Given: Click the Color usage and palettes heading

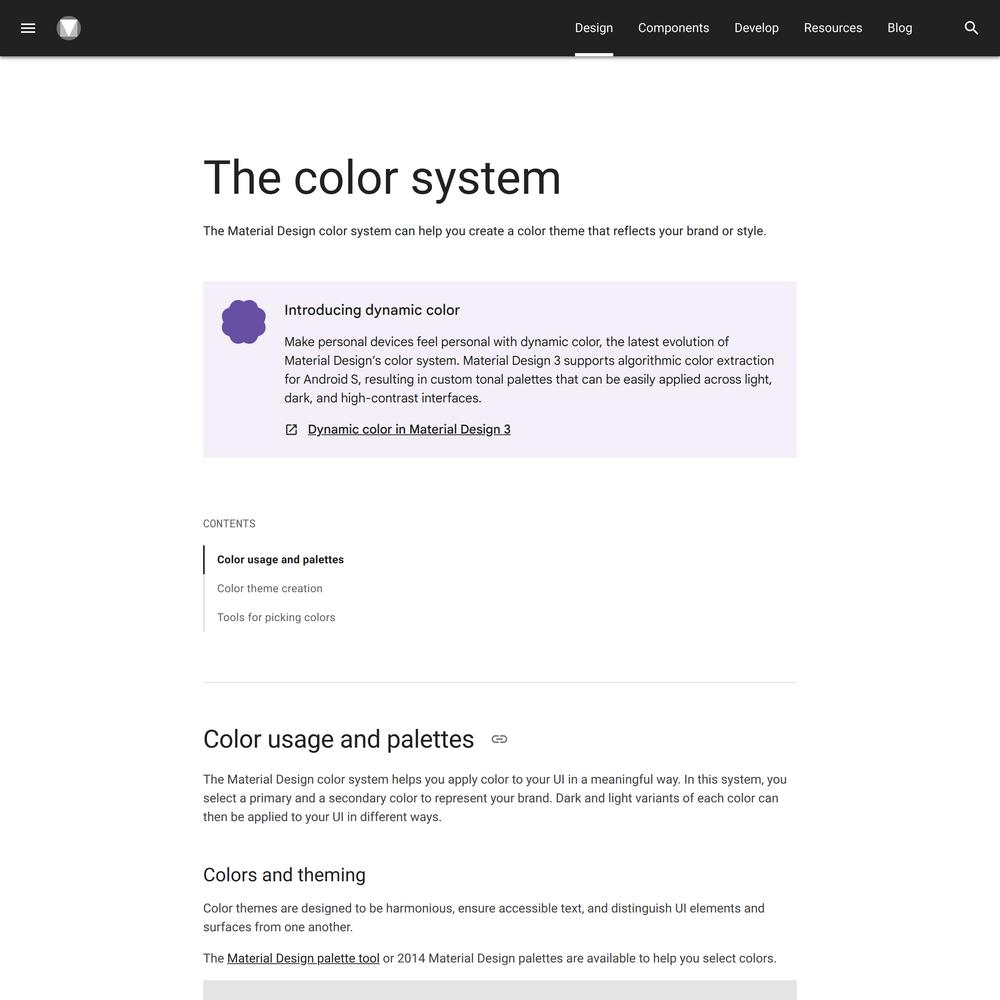Looking at the screenshot, I should (339, 740).
